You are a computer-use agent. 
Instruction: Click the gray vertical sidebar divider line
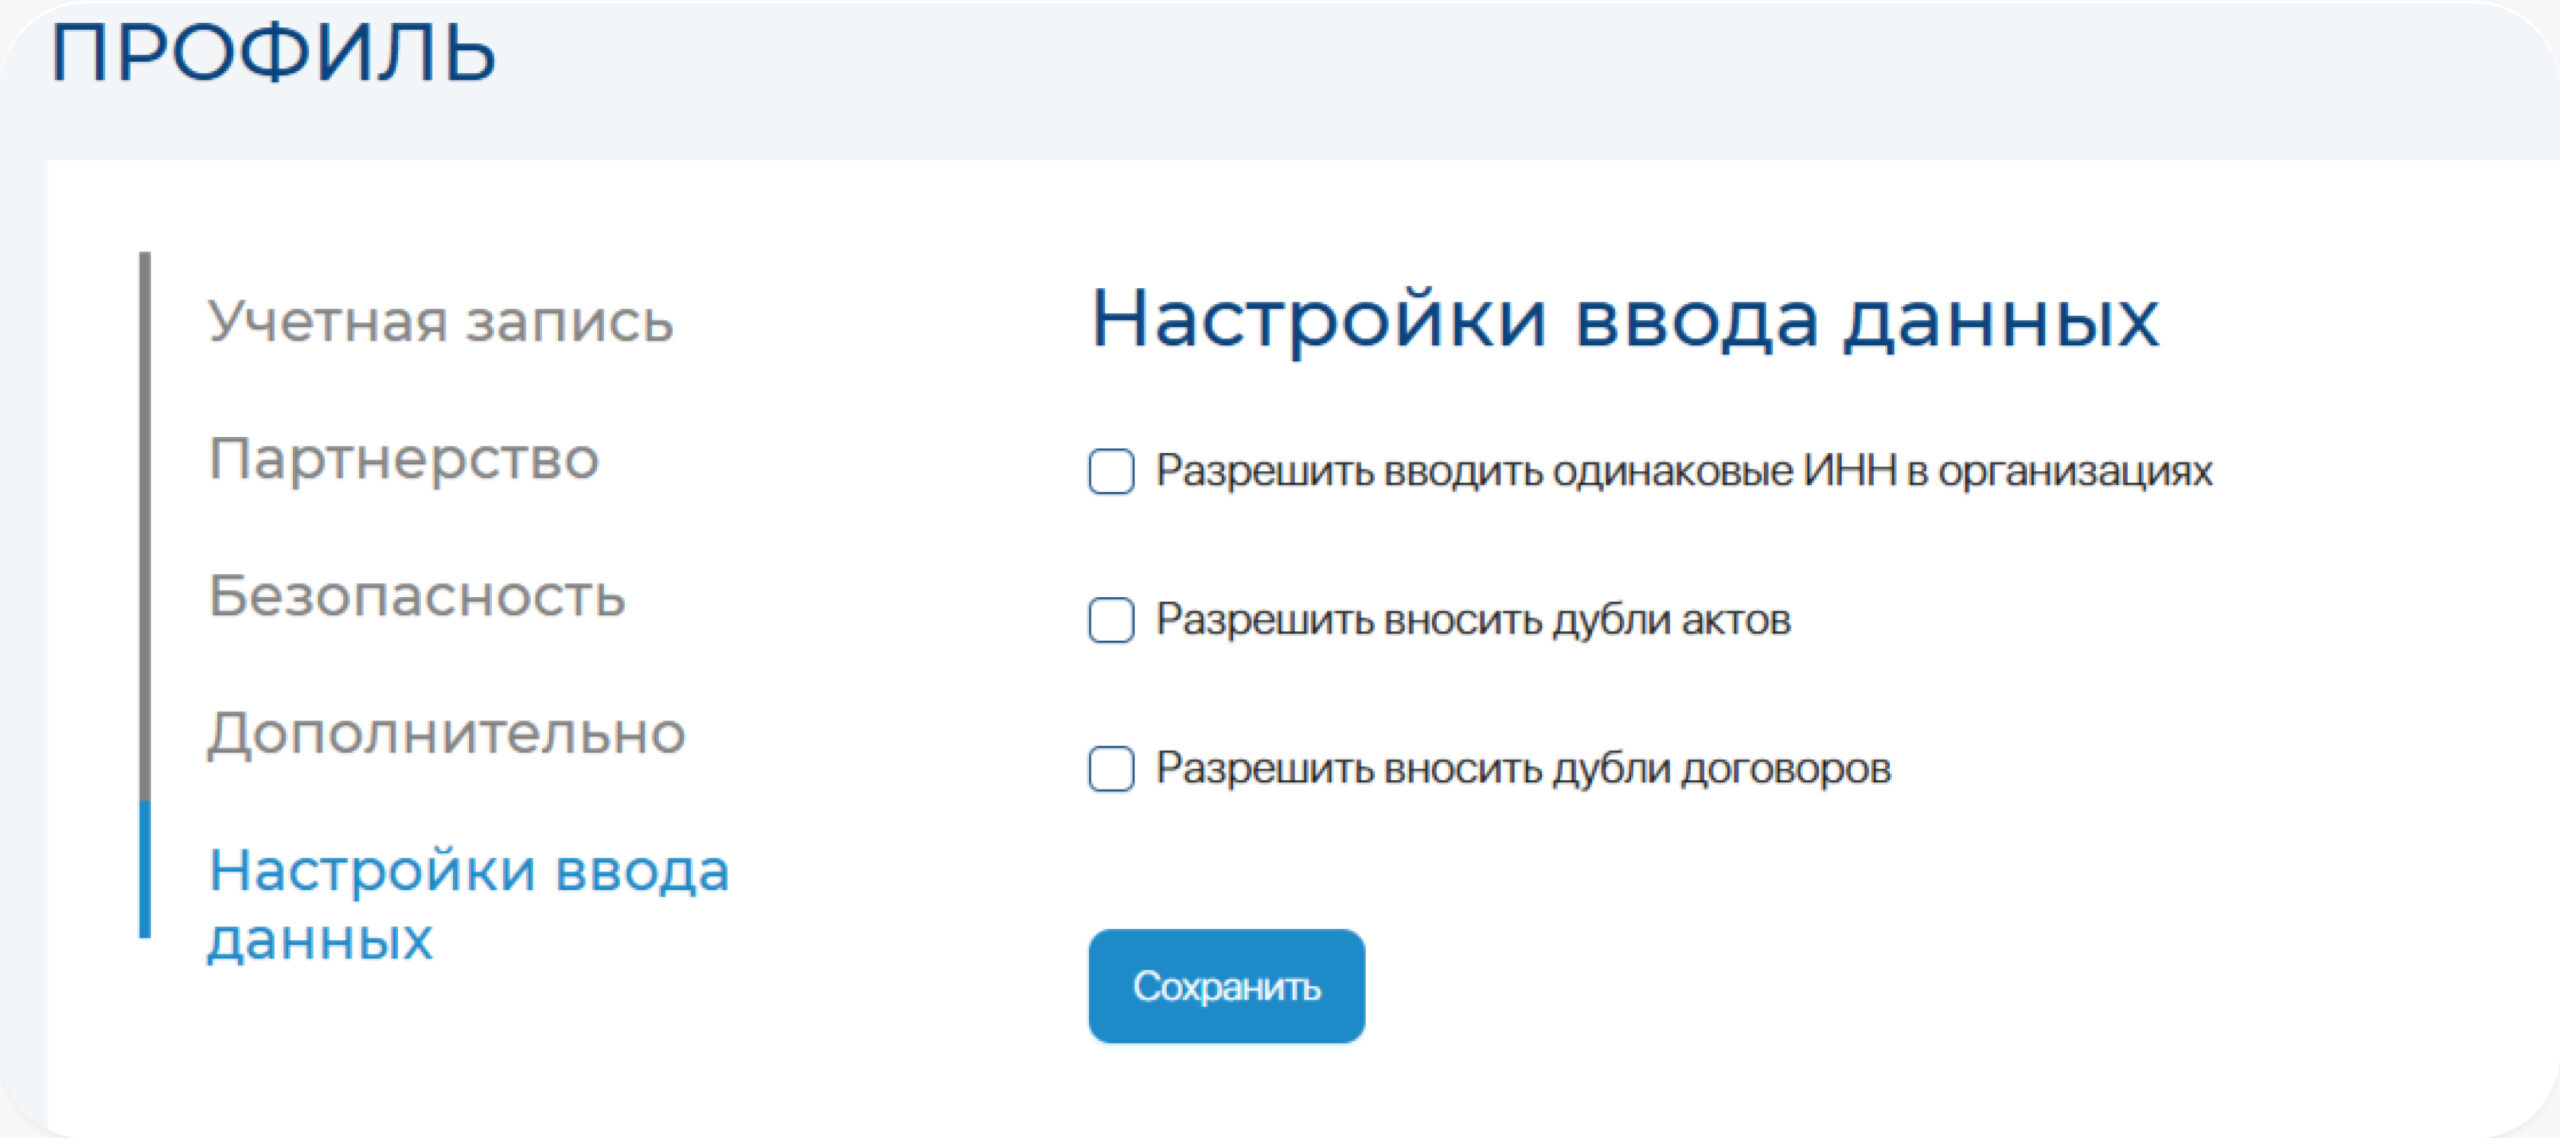(145, 526)
